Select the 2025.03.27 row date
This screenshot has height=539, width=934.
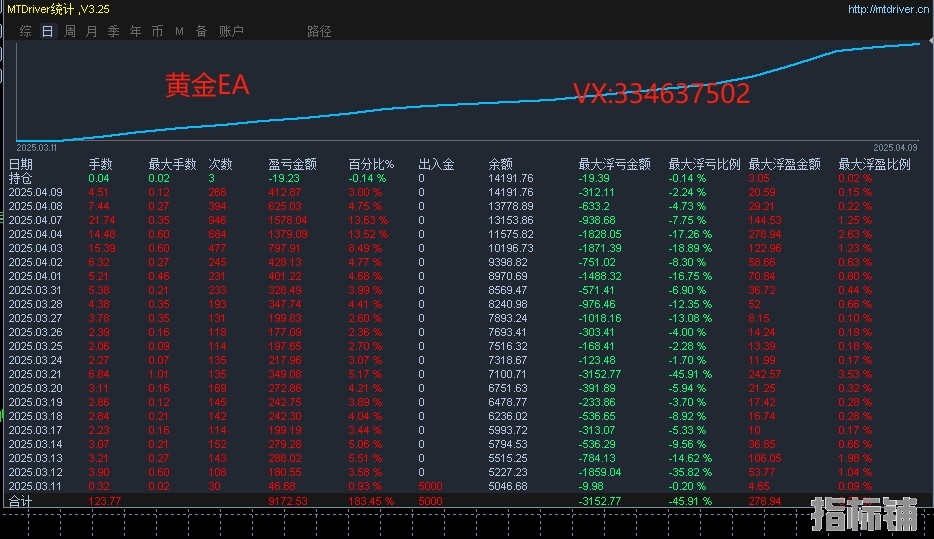35,318
